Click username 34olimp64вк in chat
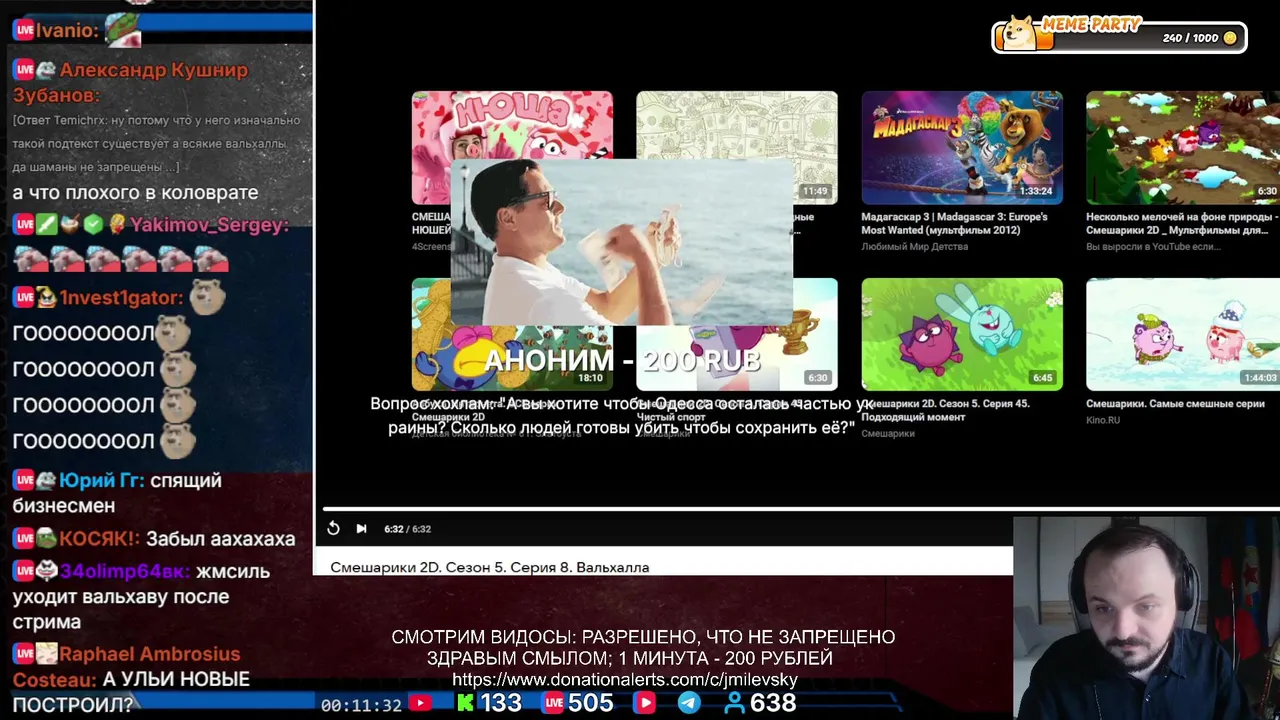The width and height of the screenshot is (1280, 720). pyautogui.click(x=125, y=572)
